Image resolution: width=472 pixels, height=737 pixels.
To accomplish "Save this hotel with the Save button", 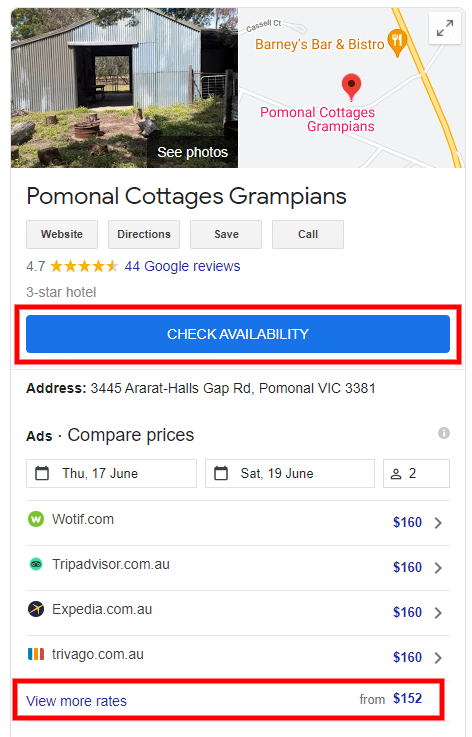I will point(226,234).
